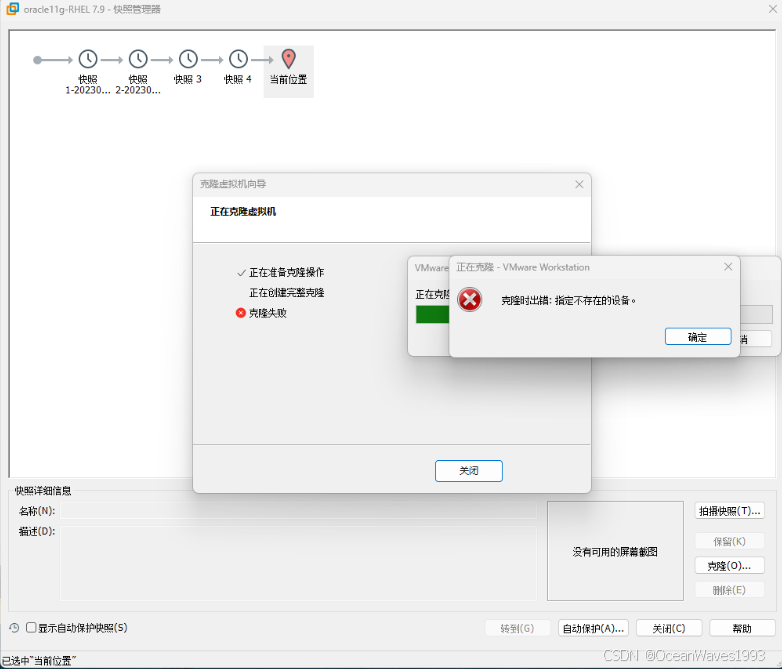Select snapshot 2-20230... clock icon
782x669 pixels.
tap(138, 59)
